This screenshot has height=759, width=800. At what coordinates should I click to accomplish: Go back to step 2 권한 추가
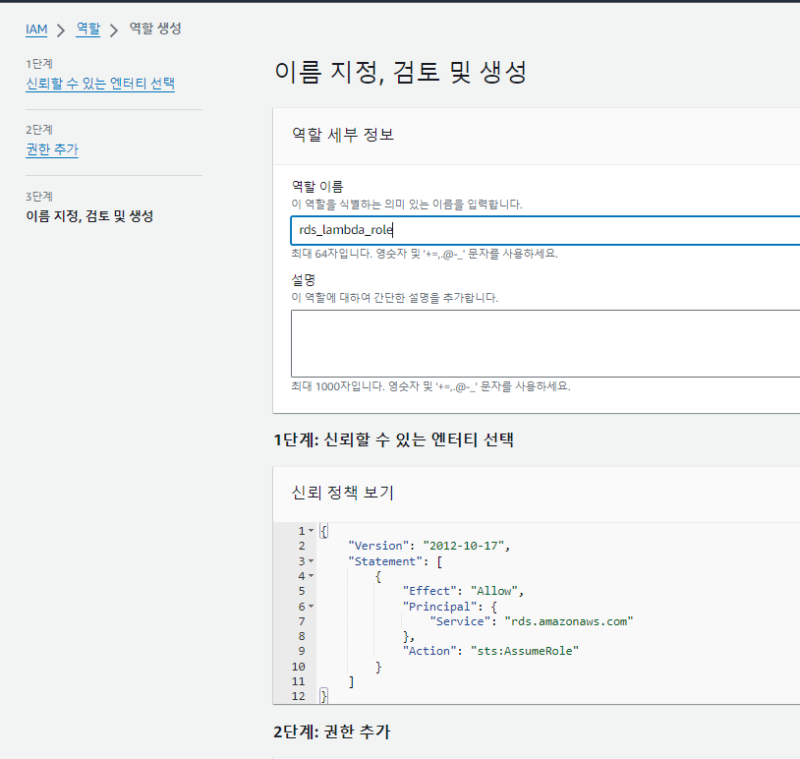tap(52, 150)
